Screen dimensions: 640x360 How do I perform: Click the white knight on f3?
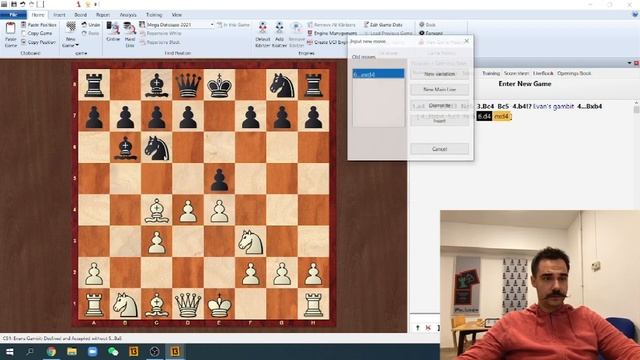[x=251, y=241]
